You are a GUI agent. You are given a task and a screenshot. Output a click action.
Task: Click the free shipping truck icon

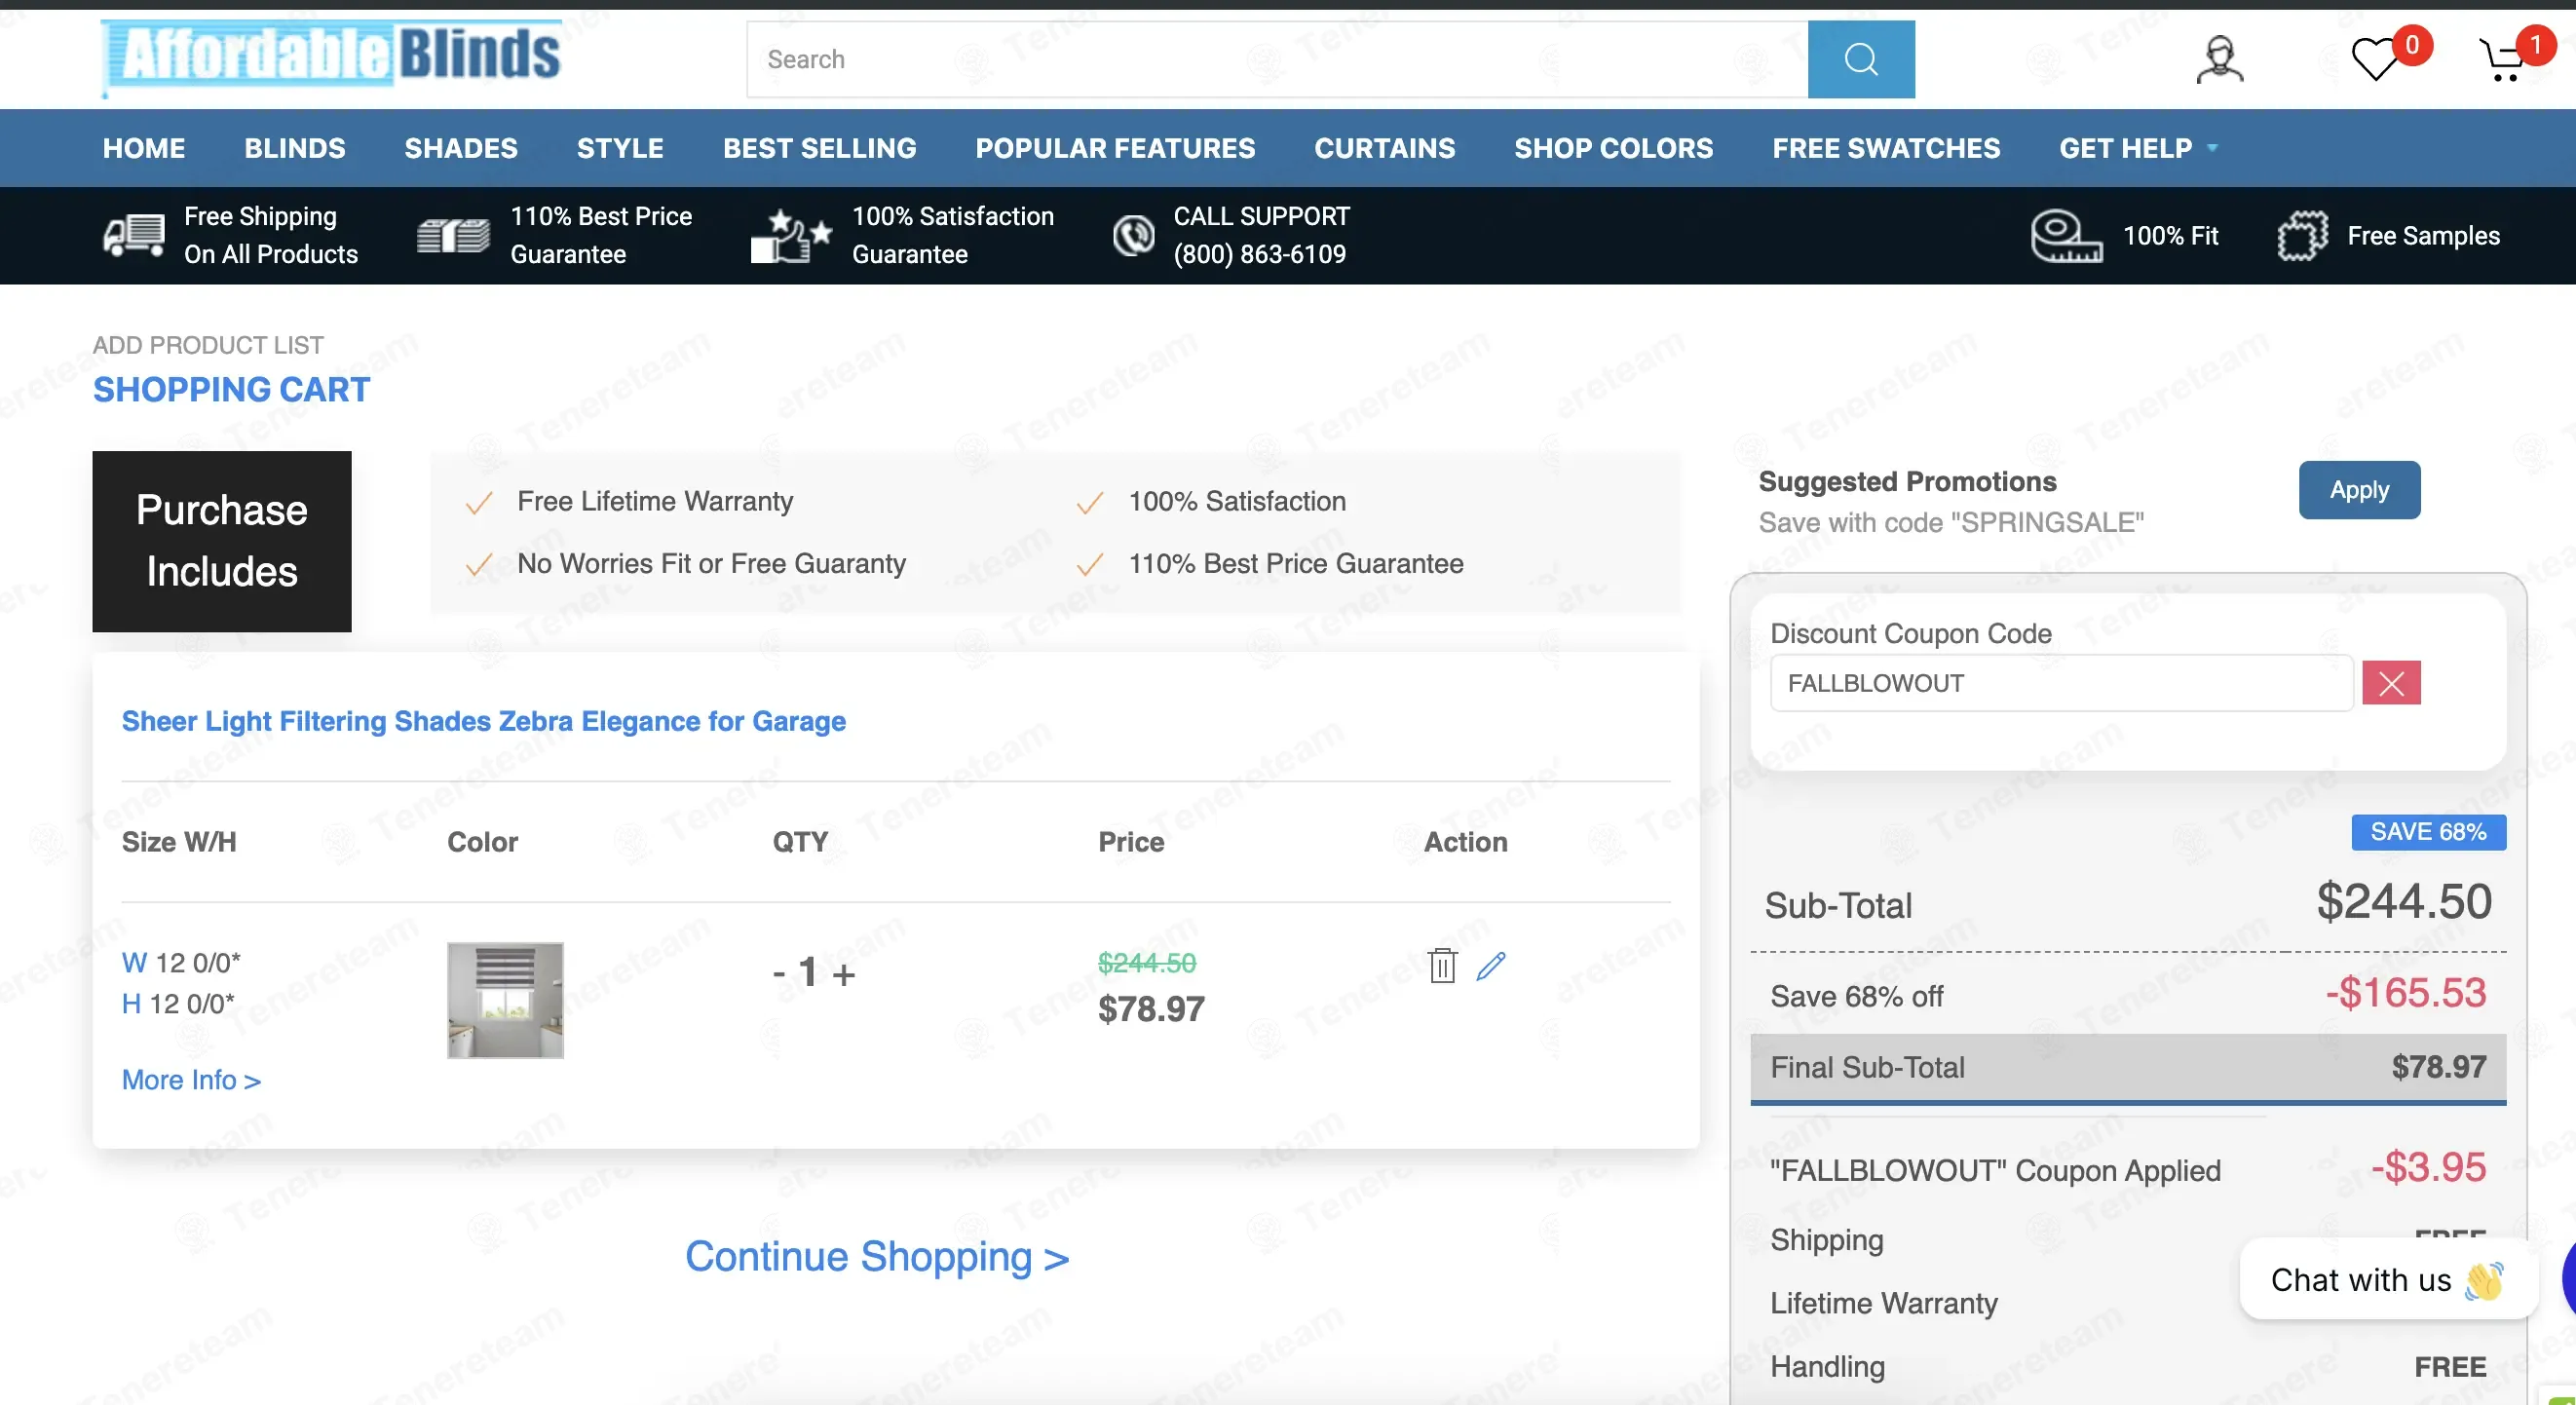(x=134, y=236)
